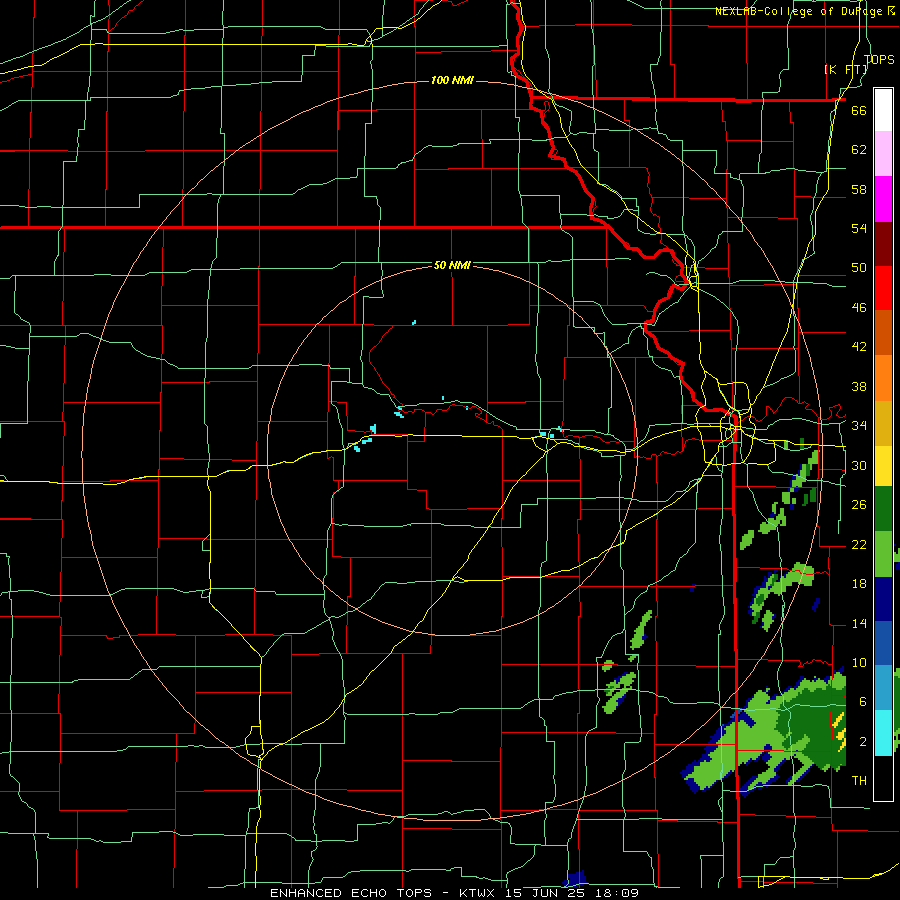The width and height of the screenshot is (900, 900).
Task: Select the dark red legend swatch
Action: [883, 244]
